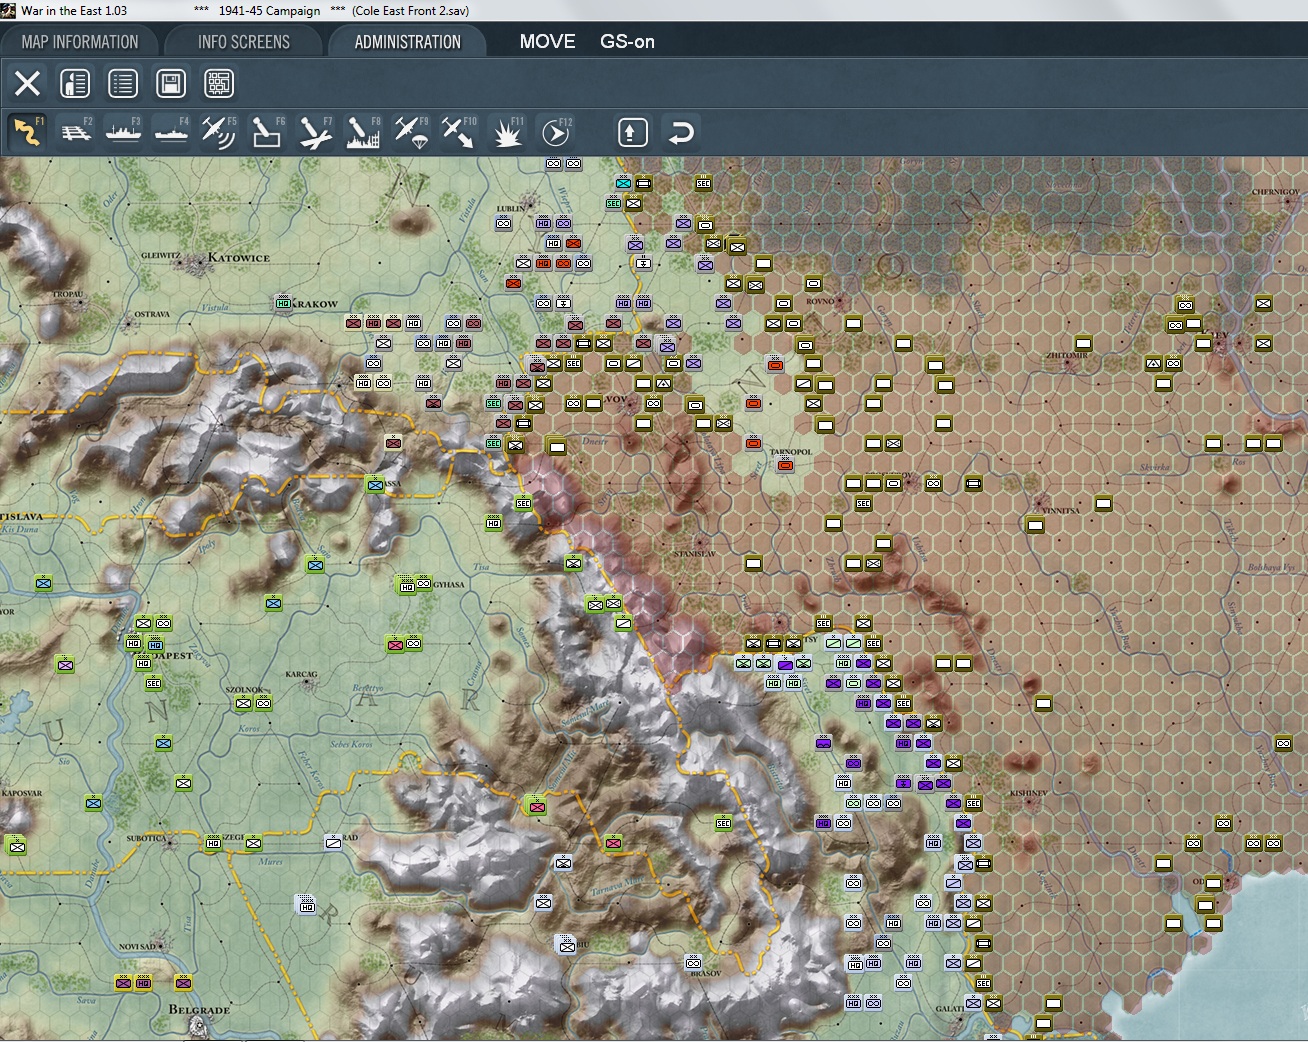
Task: Select the F11 explosion icon
Action: pos(507,132)
